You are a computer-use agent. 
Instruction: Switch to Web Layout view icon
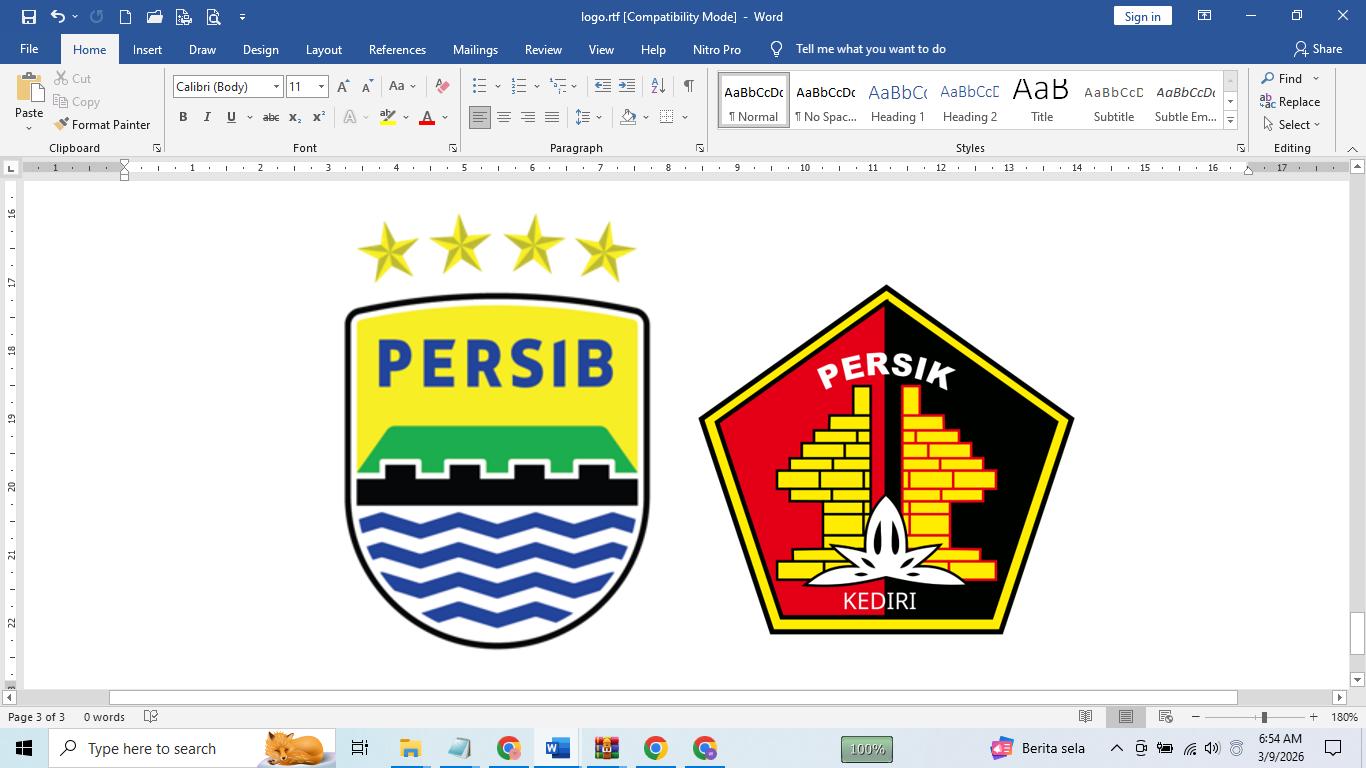[x=1165, y=717]
